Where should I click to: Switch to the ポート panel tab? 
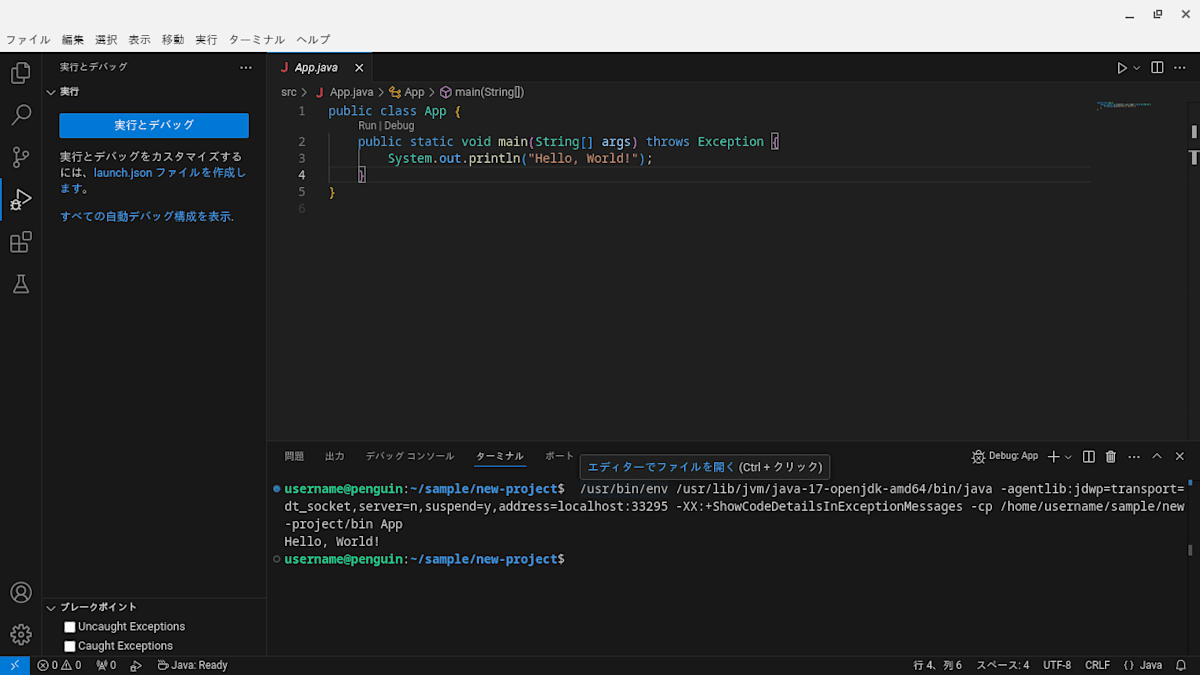560,456
